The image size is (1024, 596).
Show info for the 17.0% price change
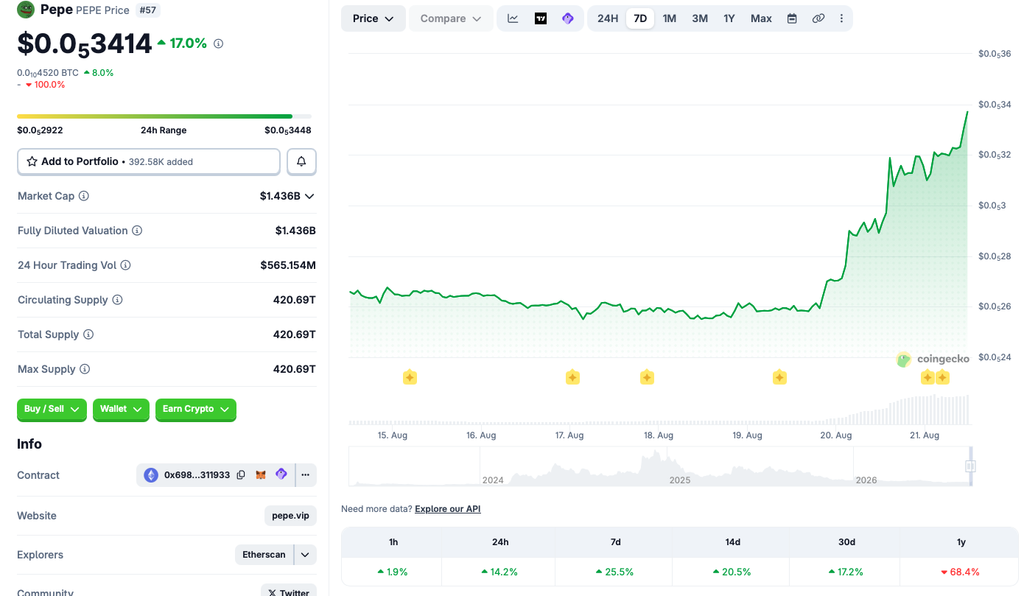[219, 44]
